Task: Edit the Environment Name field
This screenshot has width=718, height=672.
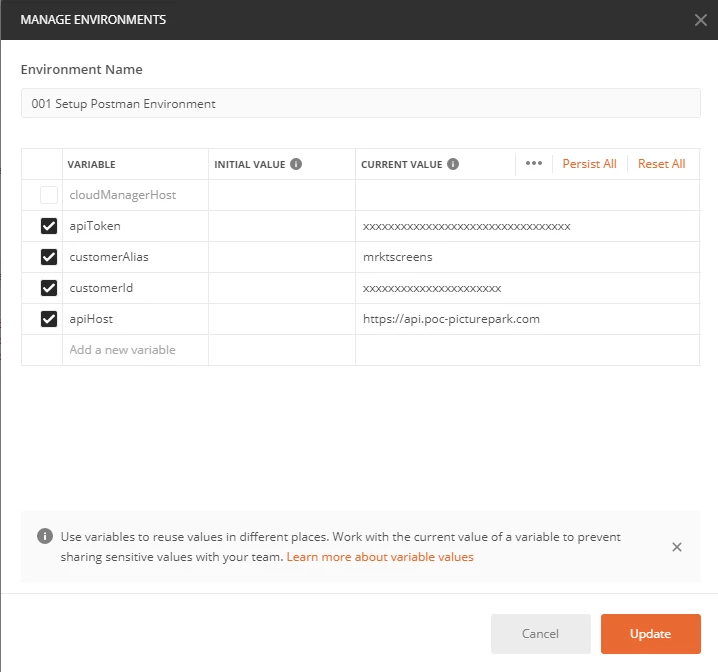Action: point(361,103)
